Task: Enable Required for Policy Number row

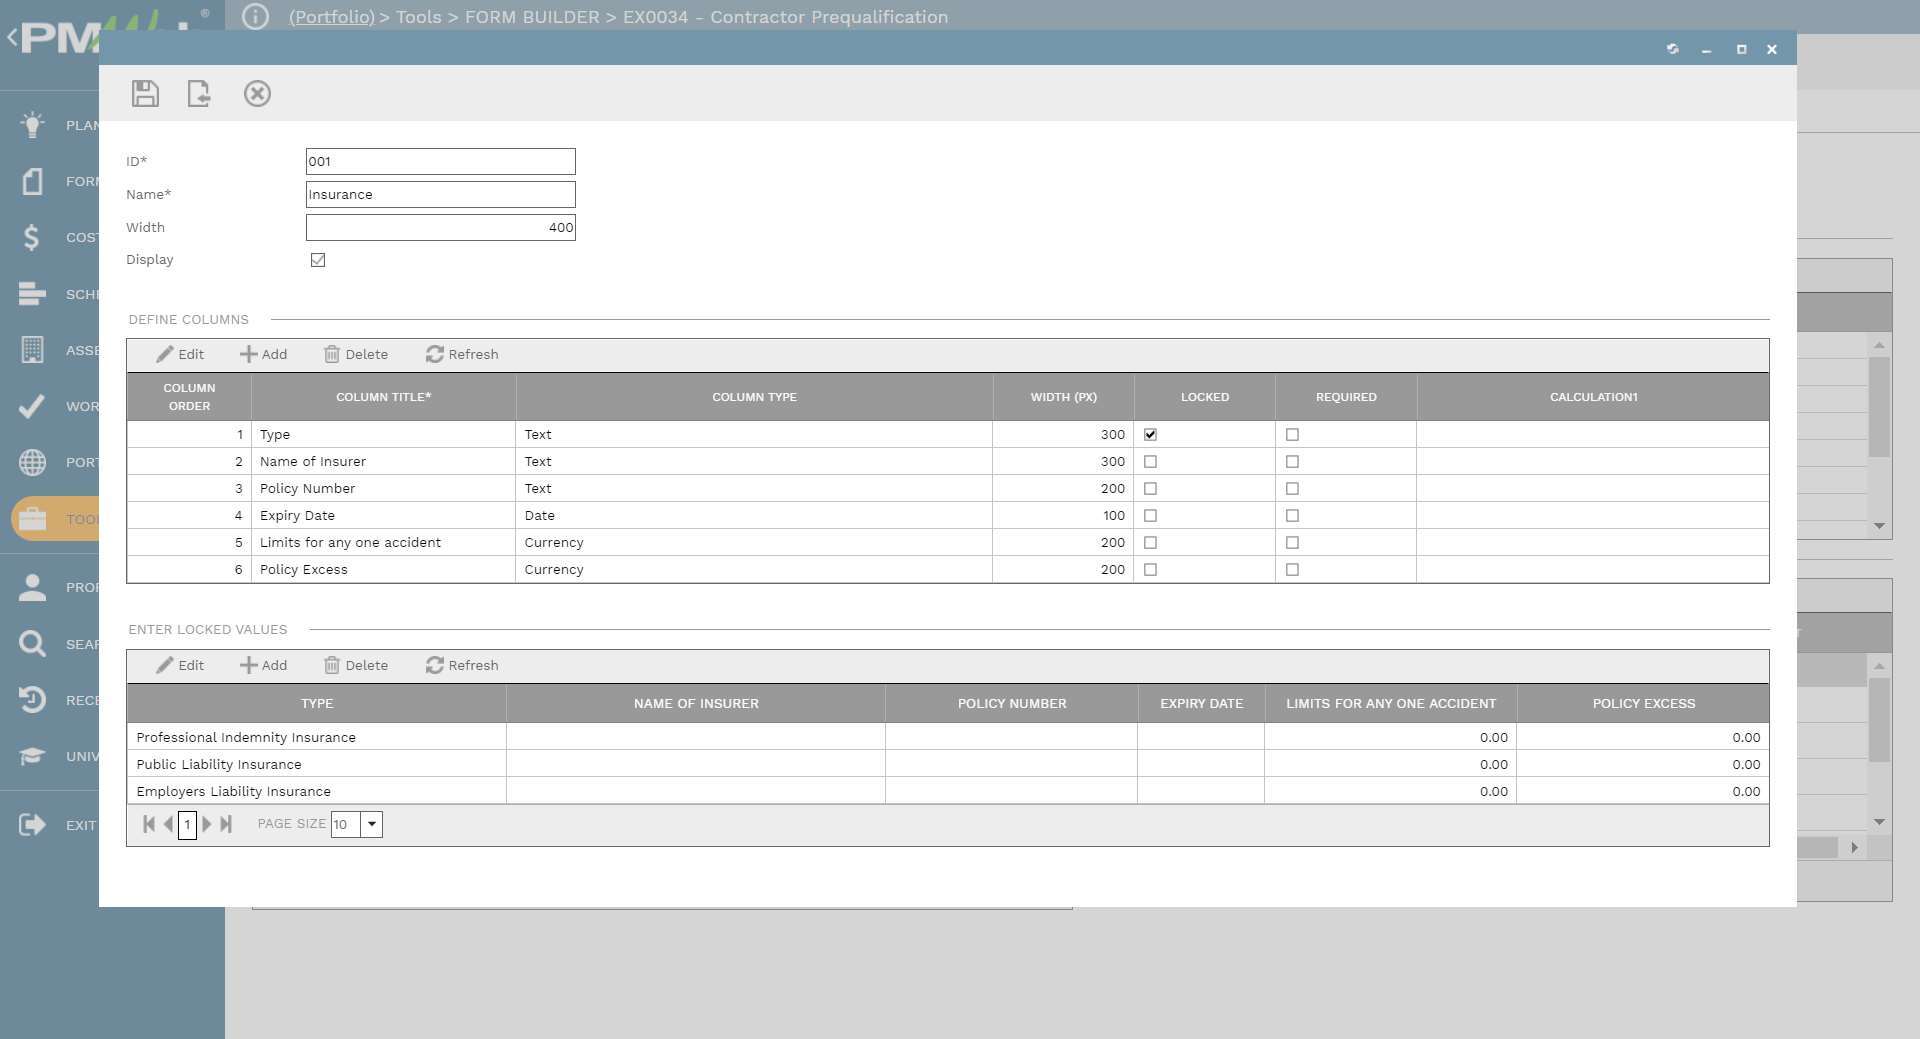Action: click(1293, 488)
